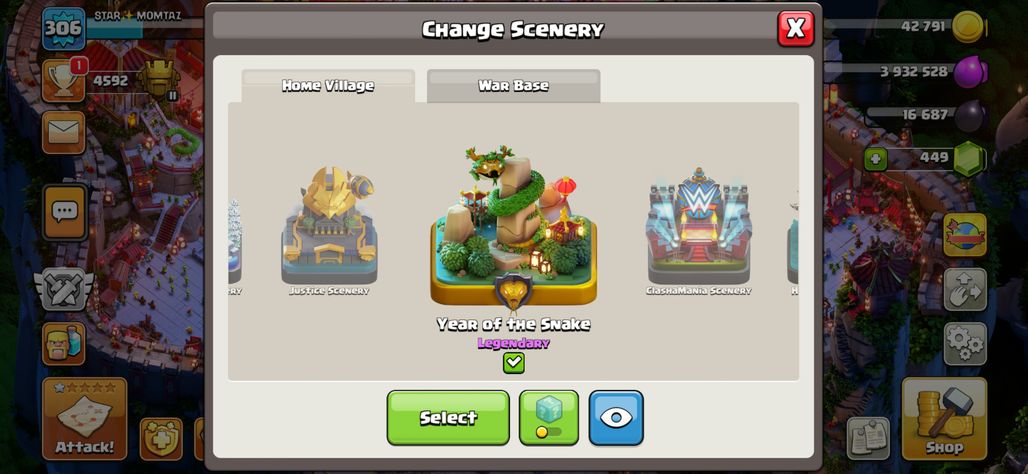Toggle the random scenery dice switch
This screenshot has height=474, width=1028.
pyautogui.click(x=549, y=418)
